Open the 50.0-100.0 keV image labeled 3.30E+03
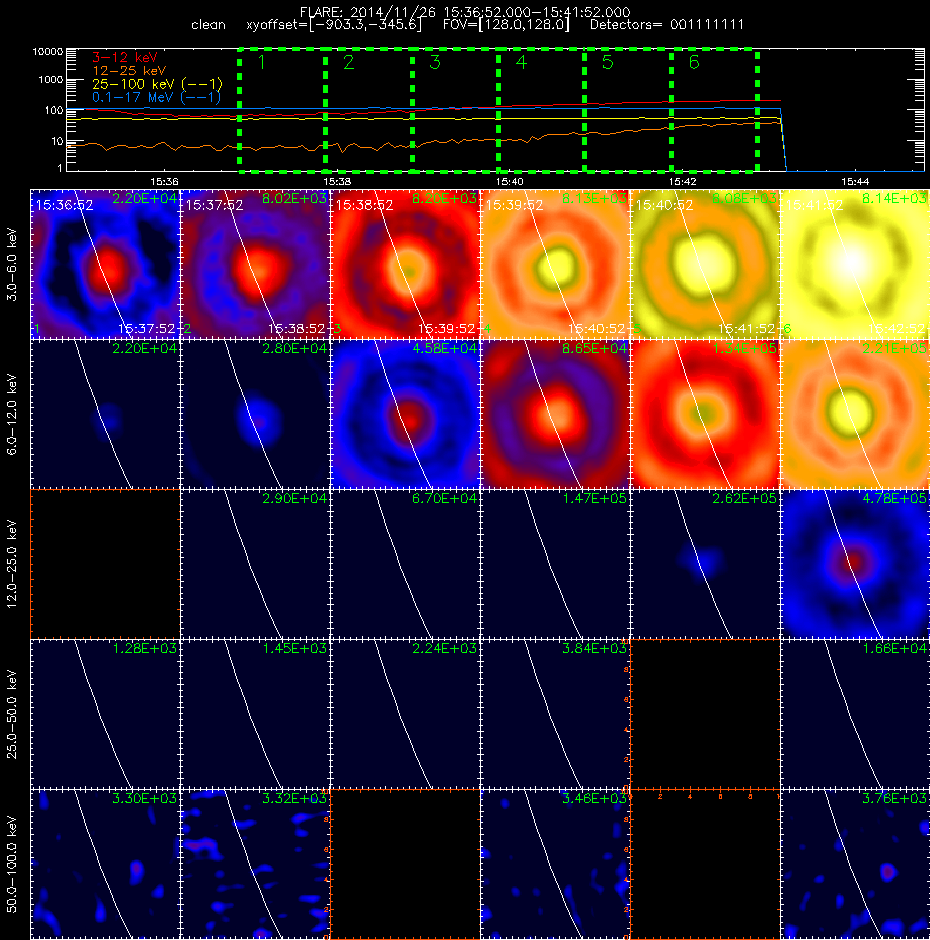Screen dimensions: 930x940 click(x=105, y=864)
